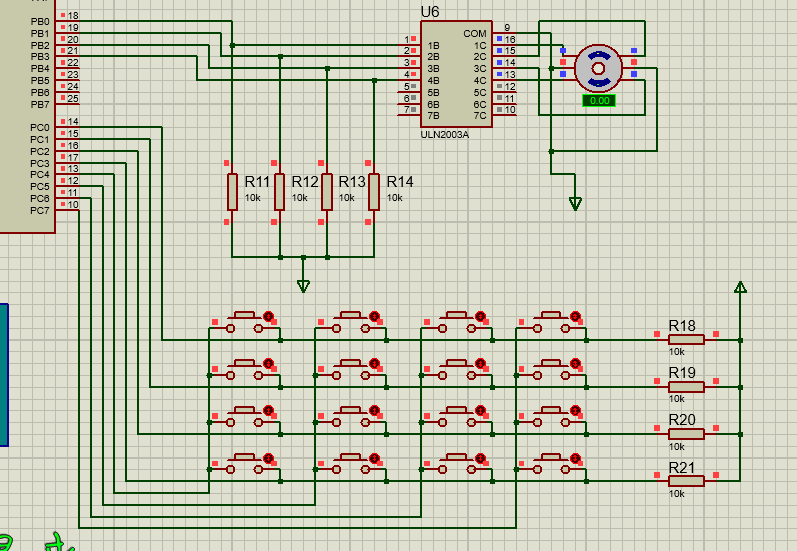797x551 pixels.
Task: Click the 10k value under R14
Action: pos(394,198)
